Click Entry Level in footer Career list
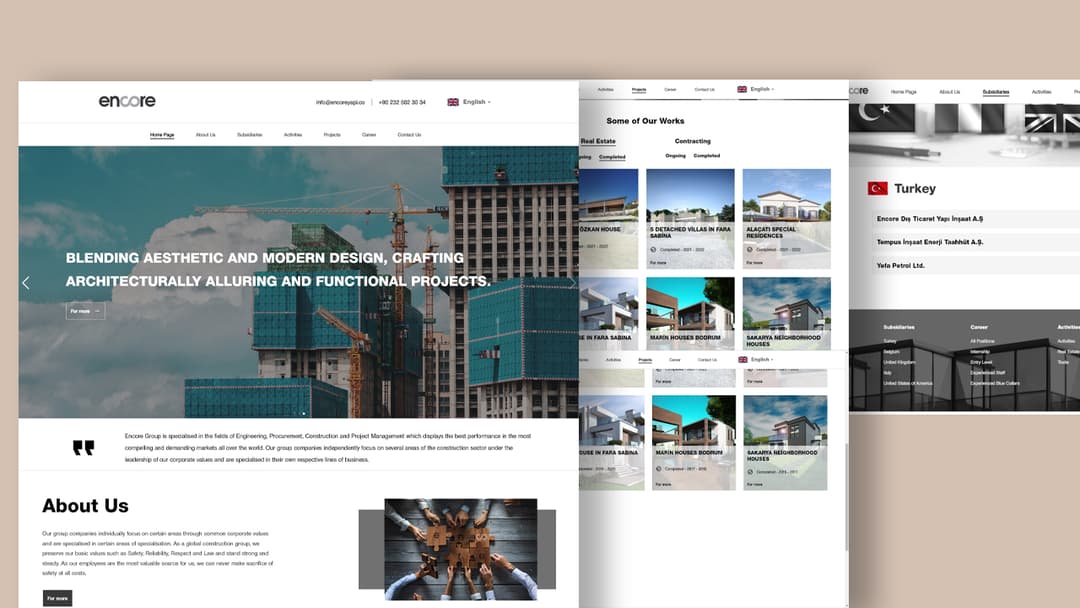This screenshot has height=608, width=1080. [x=981, y=362]
